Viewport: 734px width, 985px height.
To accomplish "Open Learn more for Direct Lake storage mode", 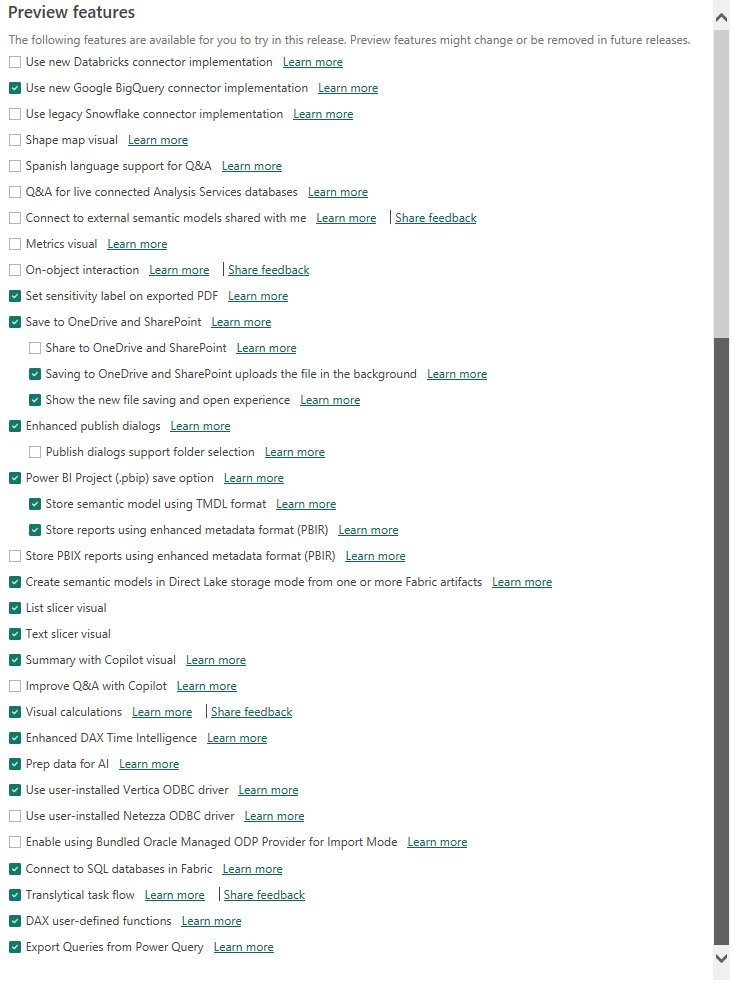I will pos(522,582).
